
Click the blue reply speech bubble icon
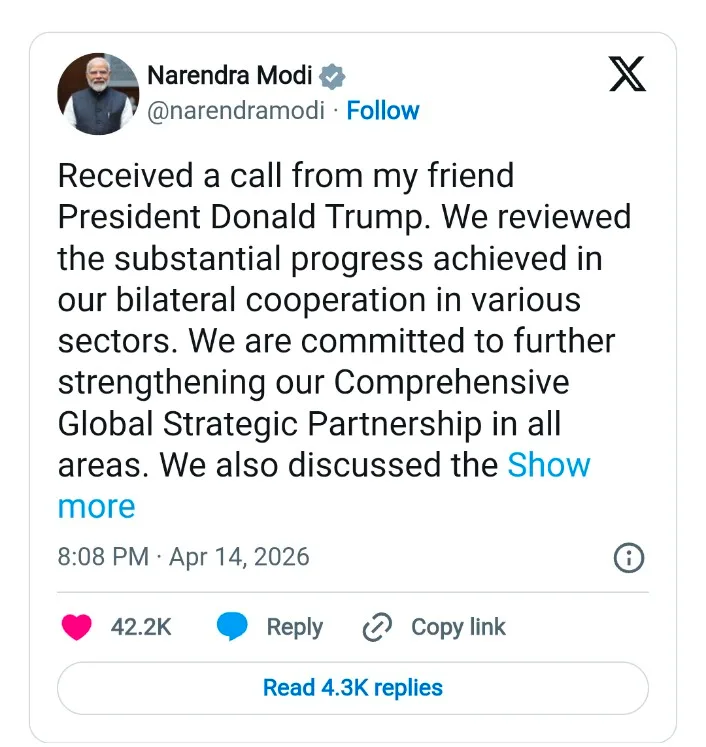pos(232,627)
